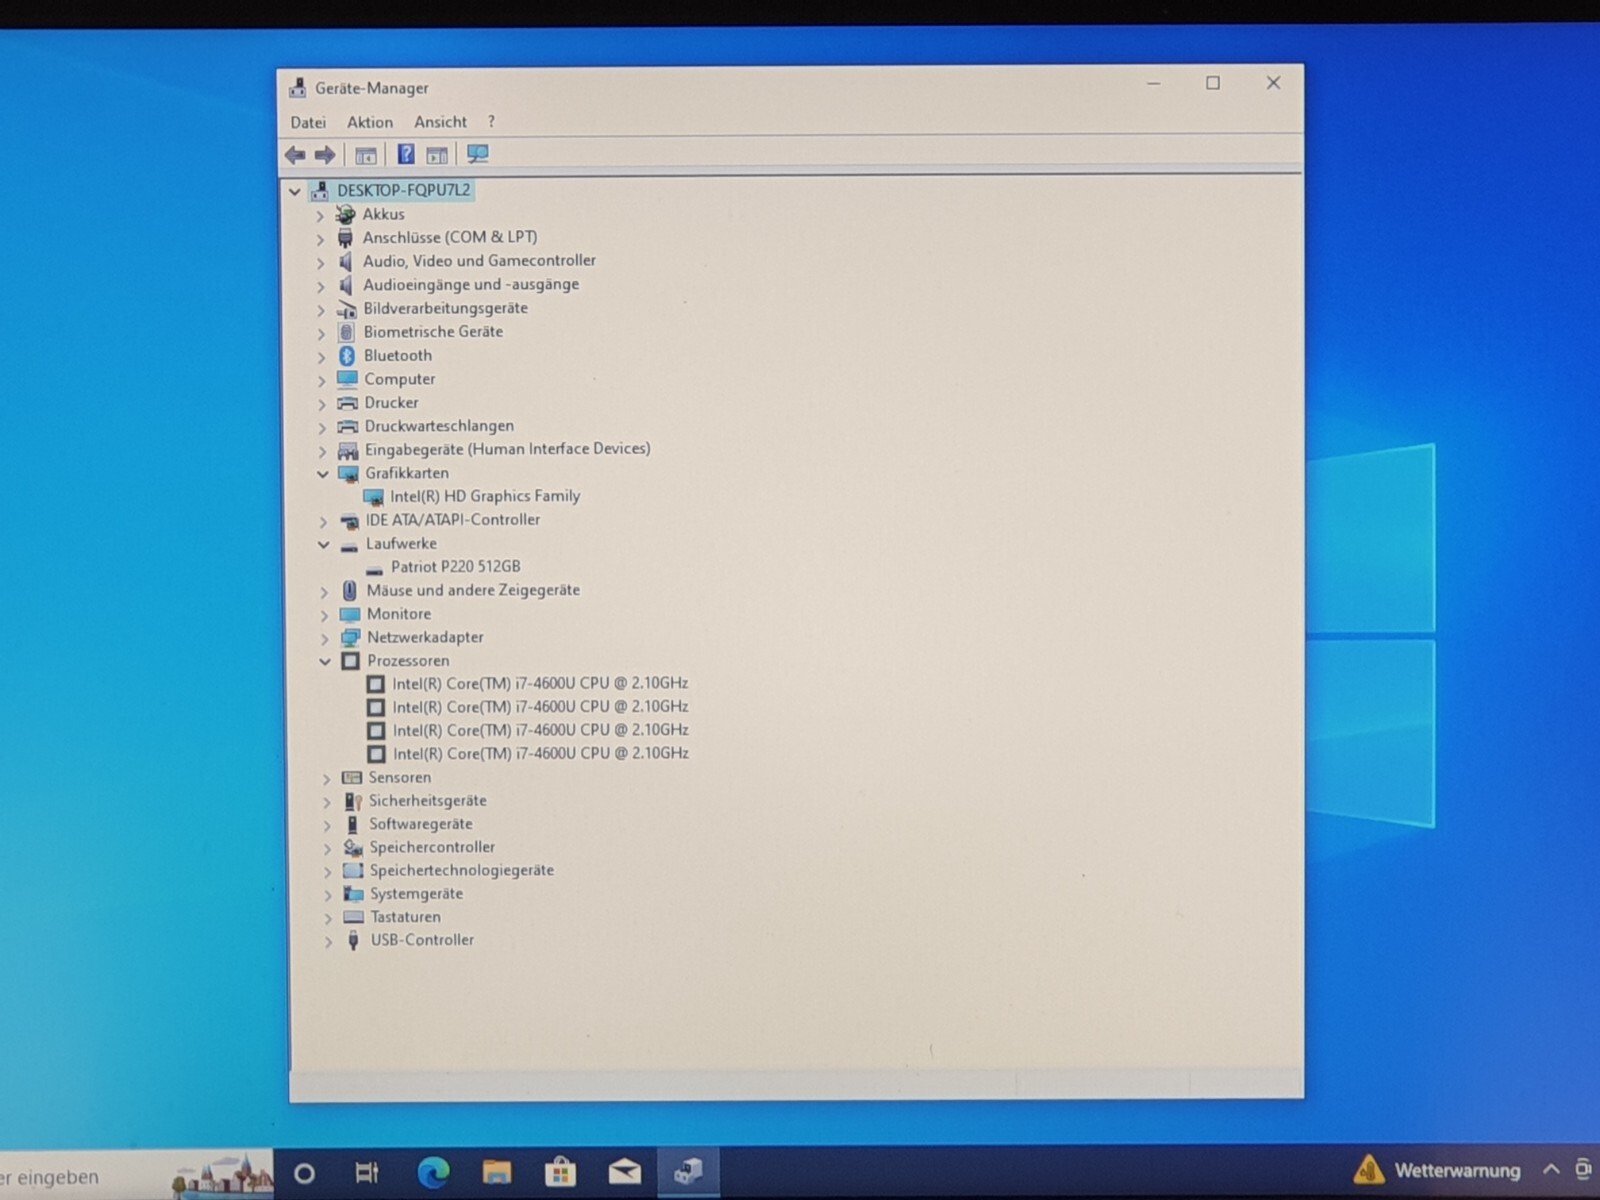Screen dimensions: 1600x1200
Task: Open the Ansicht menu
Action: 441,122
